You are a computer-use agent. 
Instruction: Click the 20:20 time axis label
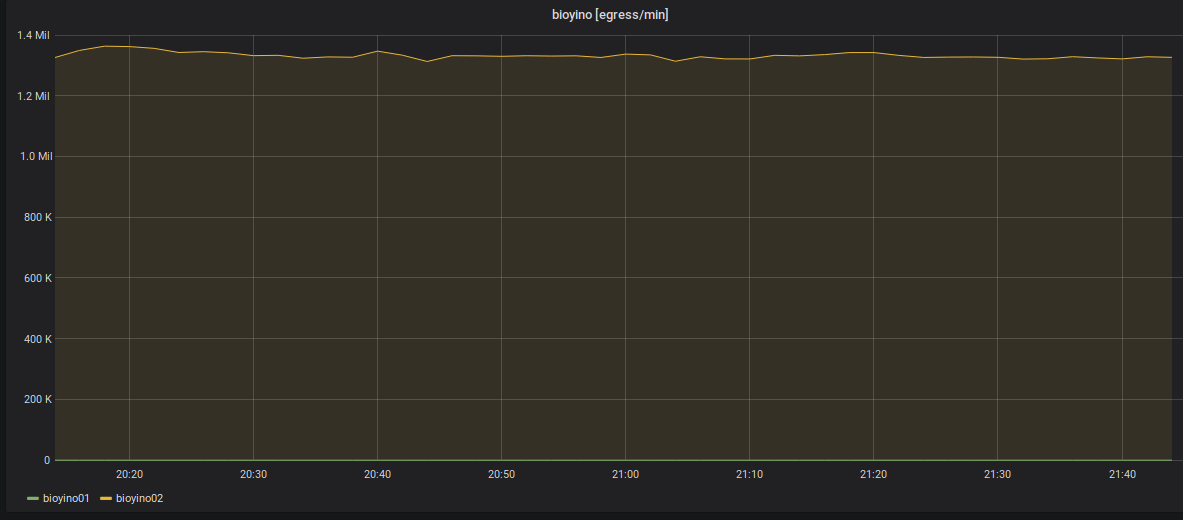129,474
